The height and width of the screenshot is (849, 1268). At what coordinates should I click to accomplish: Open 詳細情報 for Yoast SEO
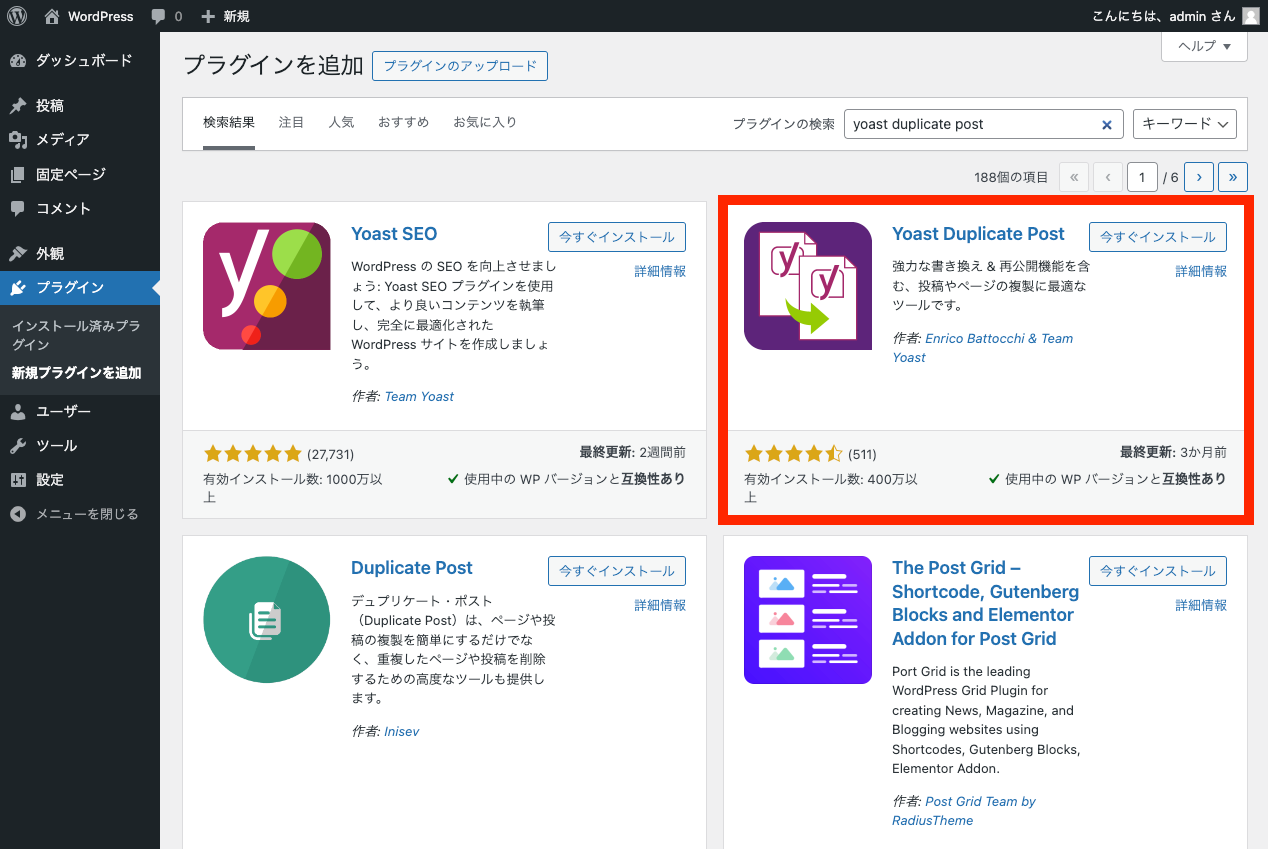[x=660, y=271]
